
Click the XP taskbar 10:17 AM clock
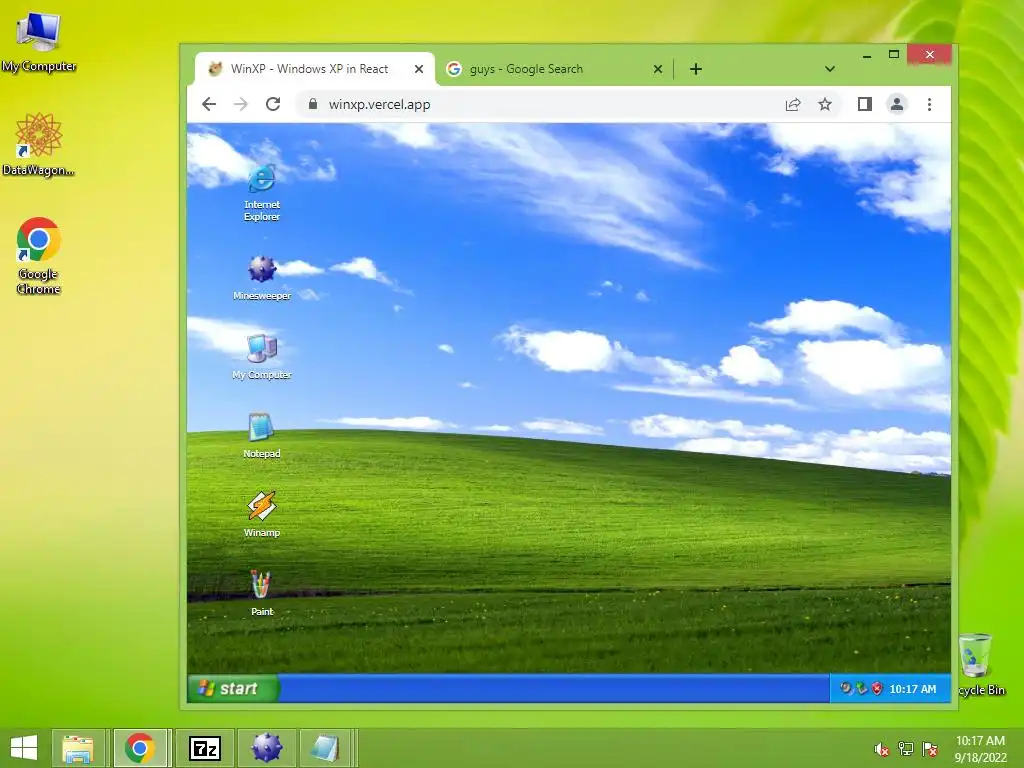[x=912, y=689]
